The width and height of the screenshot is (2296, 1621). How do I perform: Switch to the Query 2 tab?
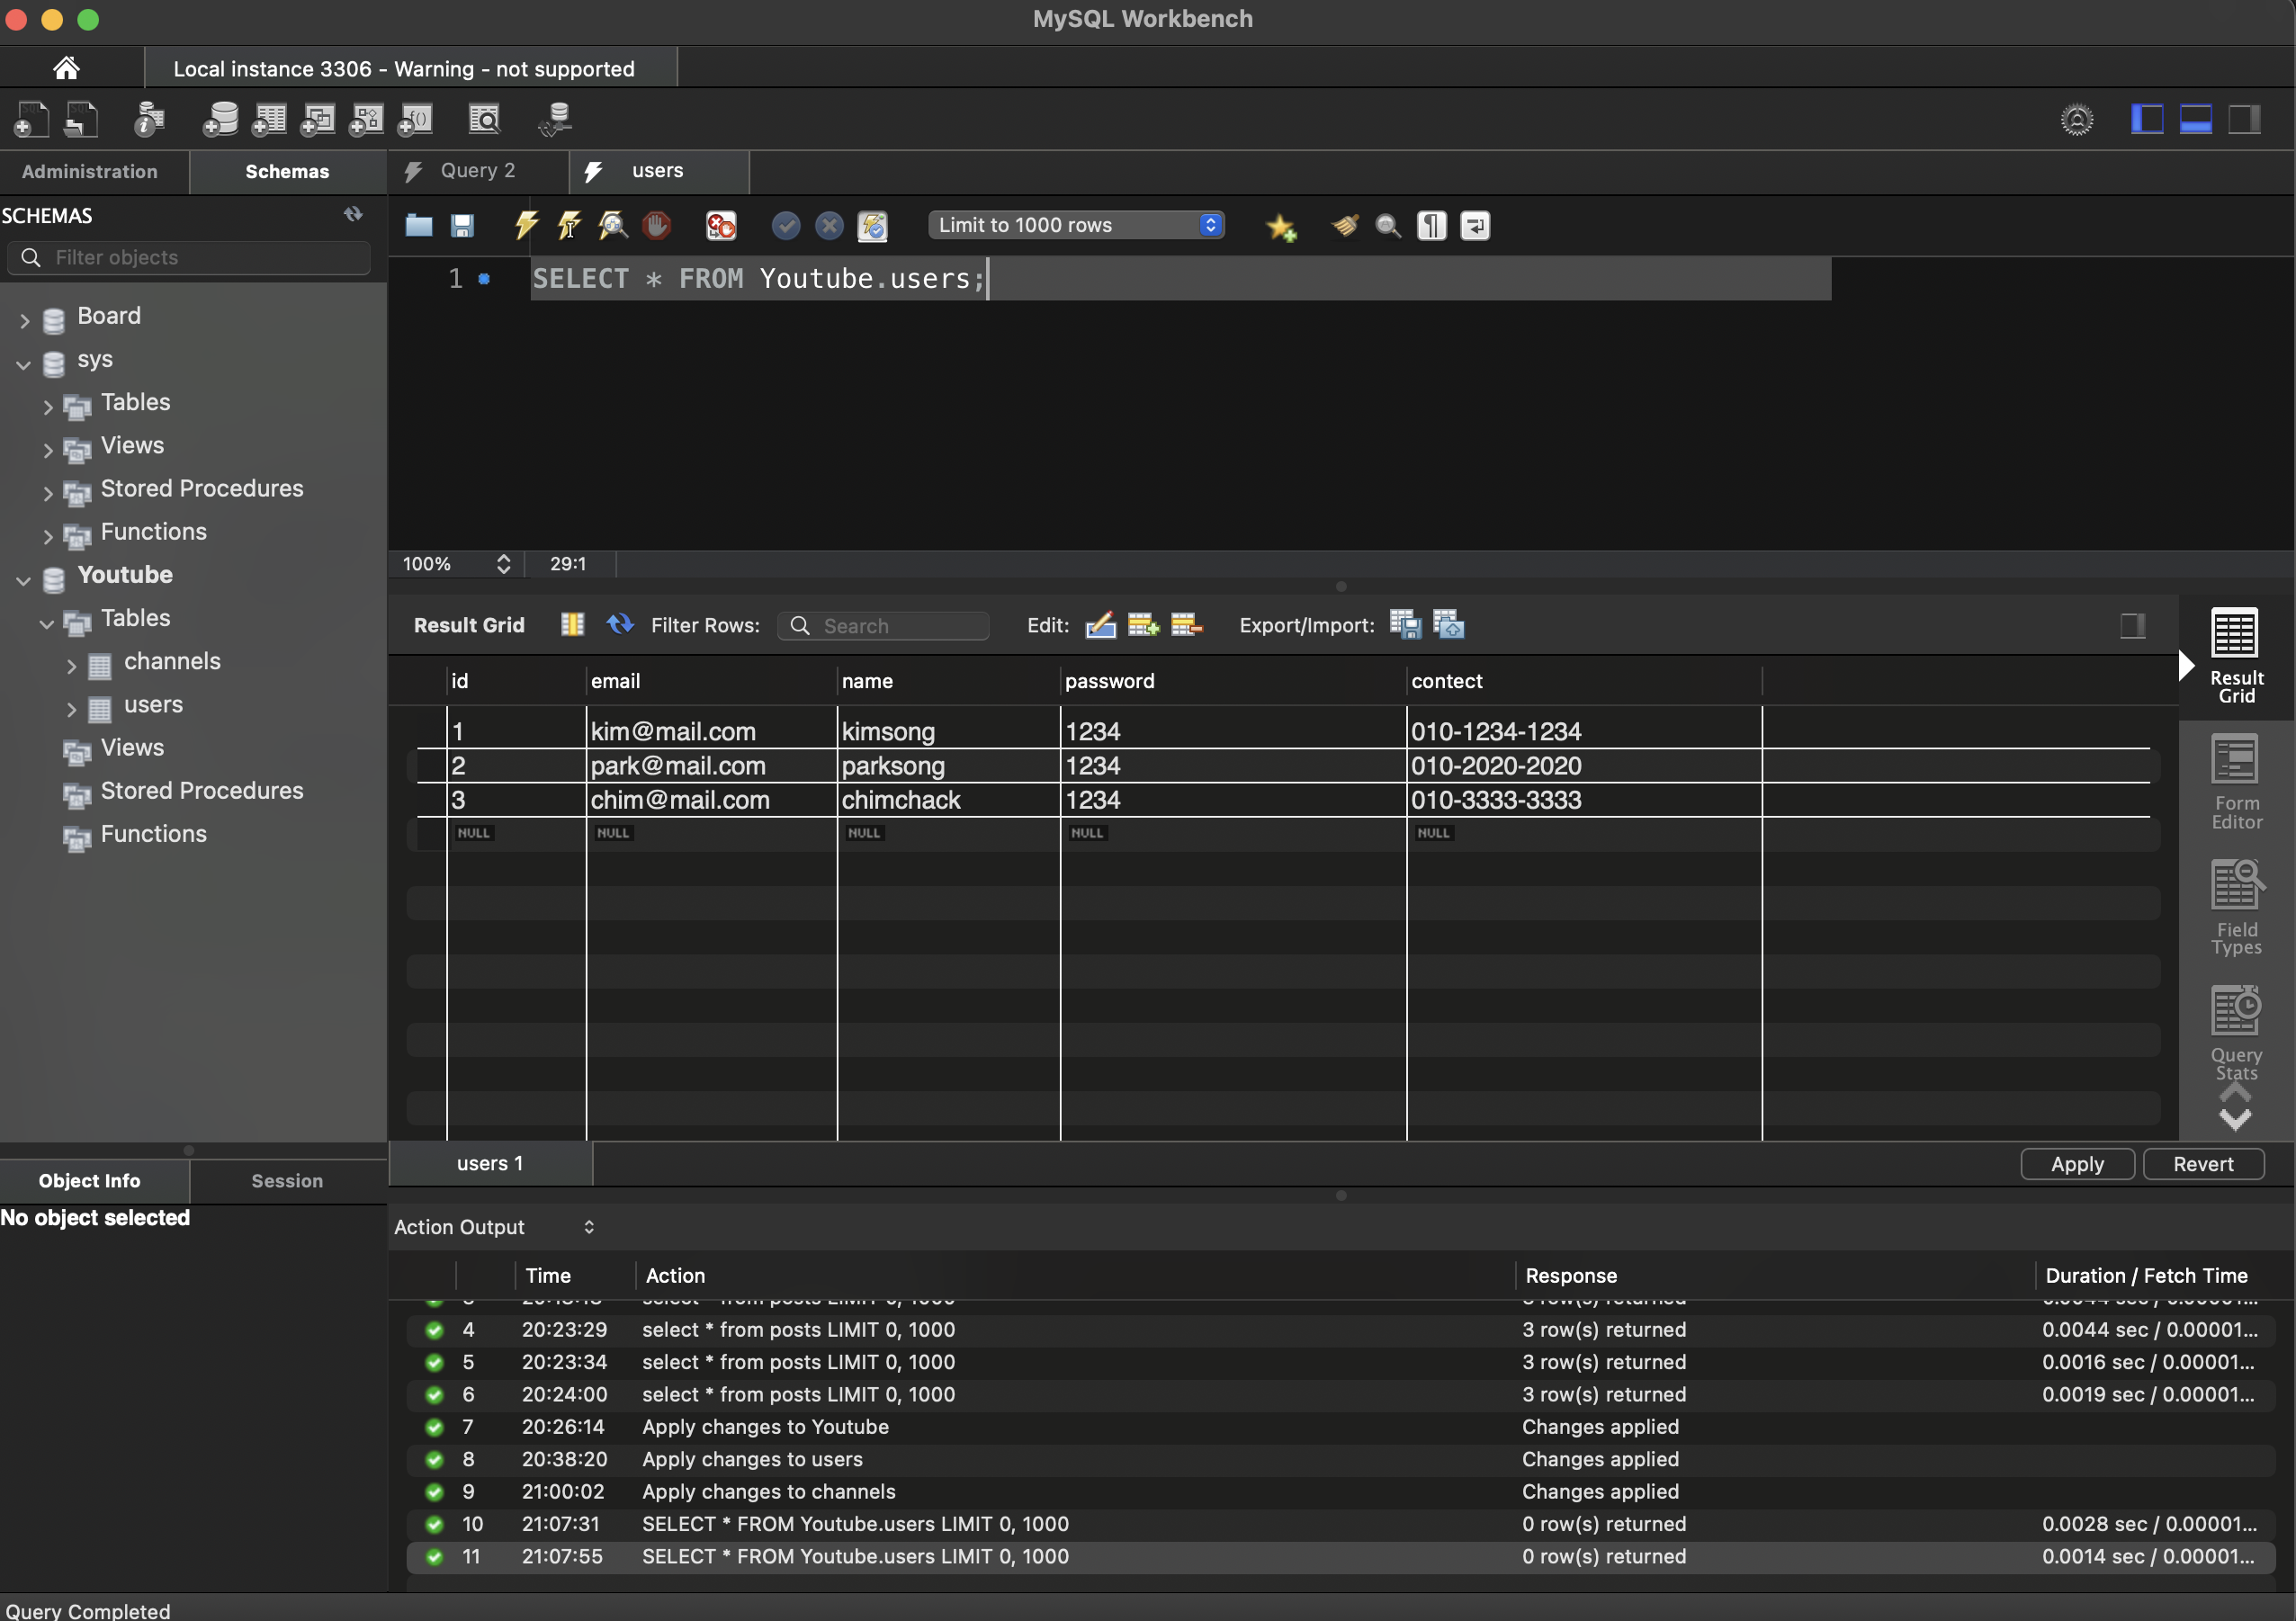(x=476, y=171)
